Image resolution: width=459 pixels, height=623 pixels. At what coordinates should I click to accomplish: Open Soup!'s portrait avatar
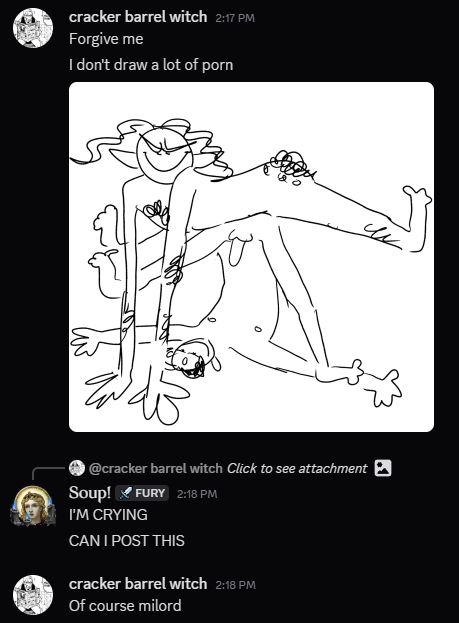(33, 505)
